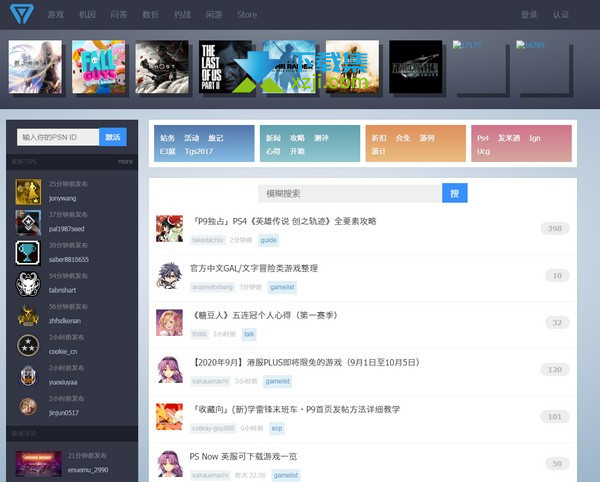Open the Fall Guys game cover

click(99, 67)
